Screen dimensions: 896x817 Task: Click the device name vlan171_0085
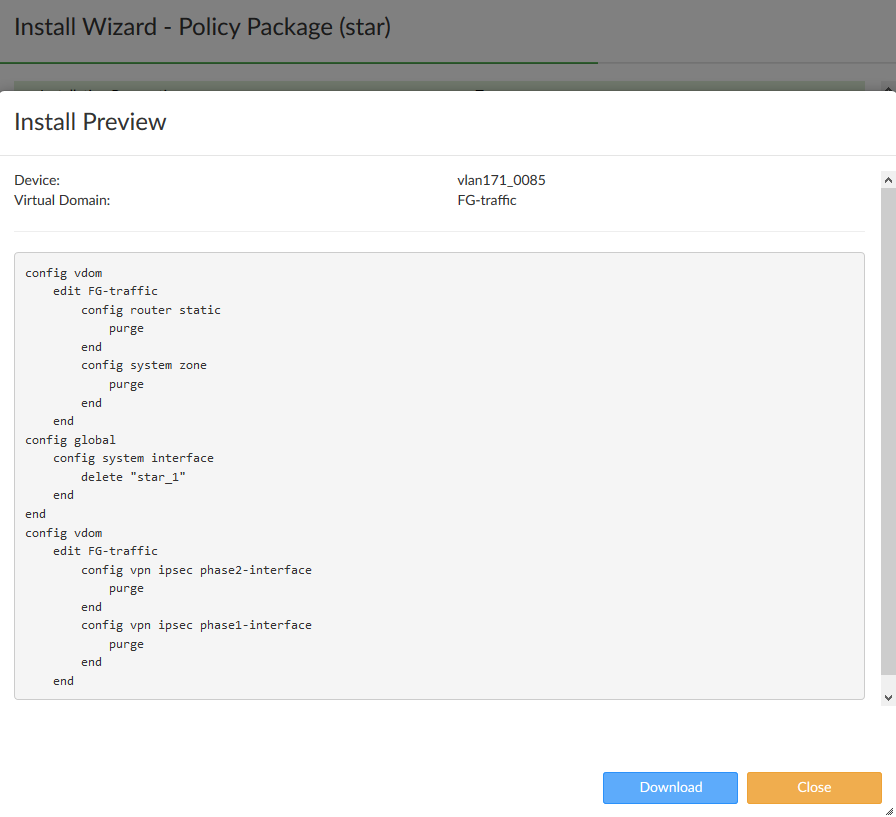coord(501,180)
